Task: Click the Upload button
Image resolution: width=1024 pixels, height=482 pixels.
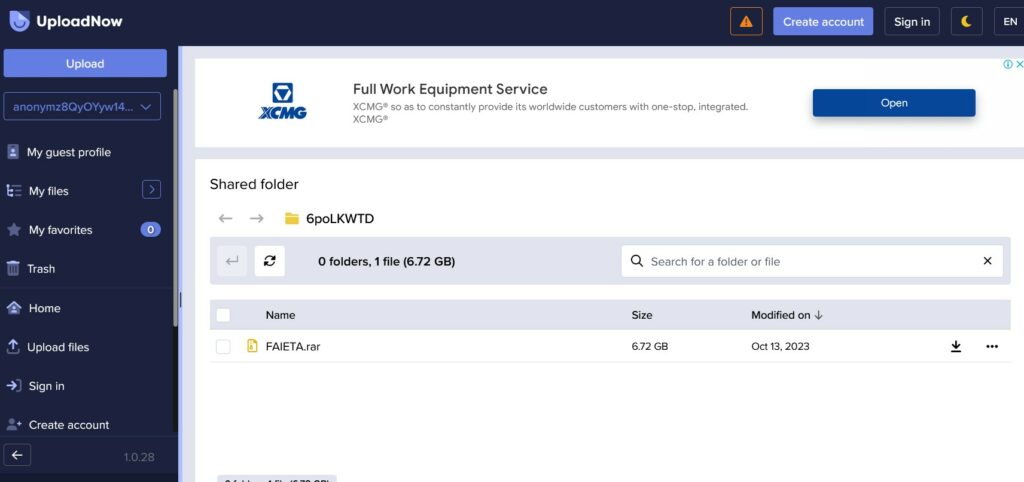Action: pyautogui.click(x=85, y=64)
